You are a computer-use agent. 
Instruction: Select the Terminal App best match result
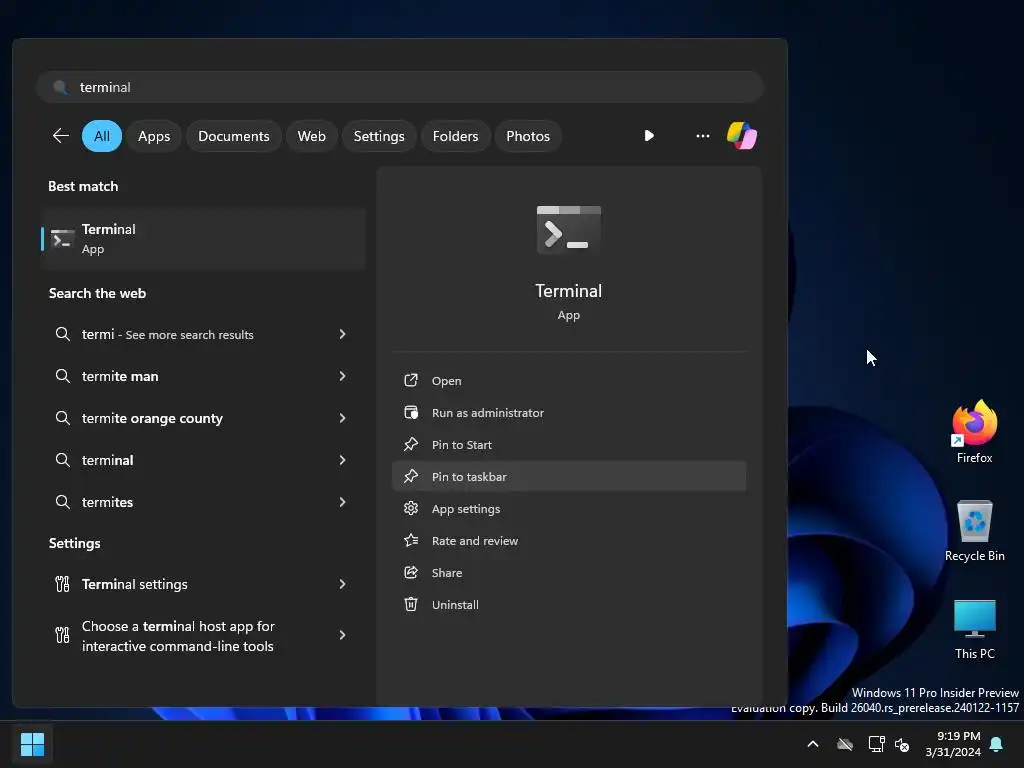coord(203,239)
